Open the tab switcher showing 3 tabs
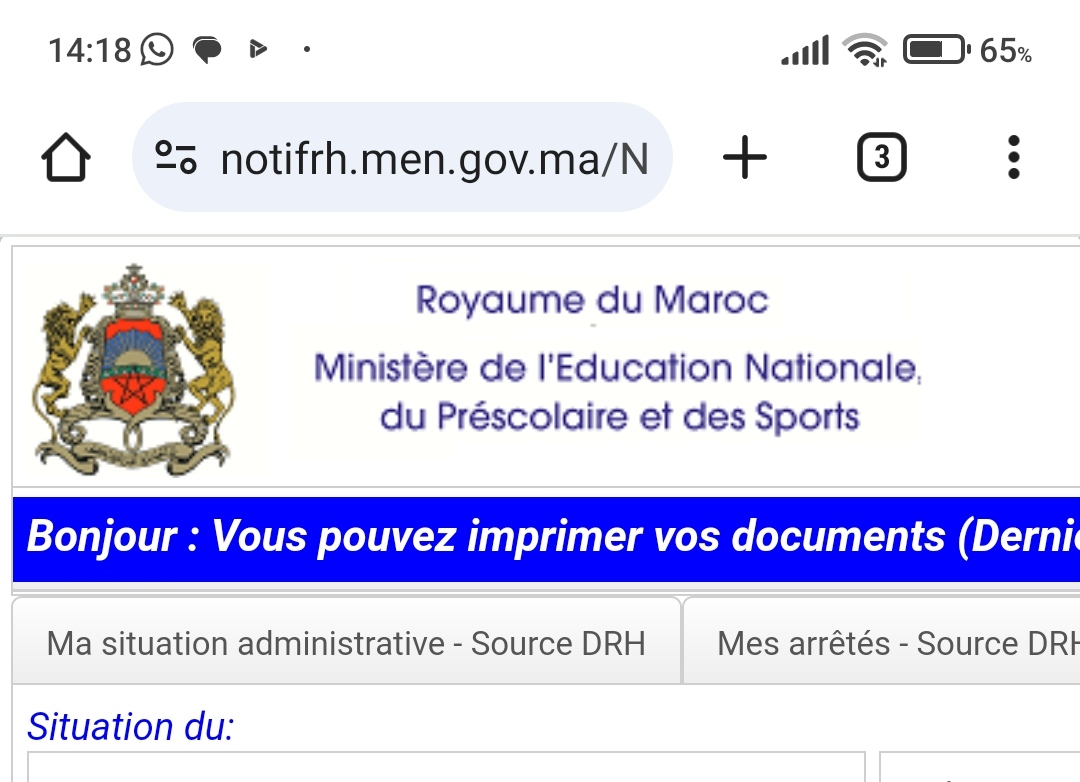The width and height of the screenshot is (1080, 782). pyautogui.click(x=881, y=158)
